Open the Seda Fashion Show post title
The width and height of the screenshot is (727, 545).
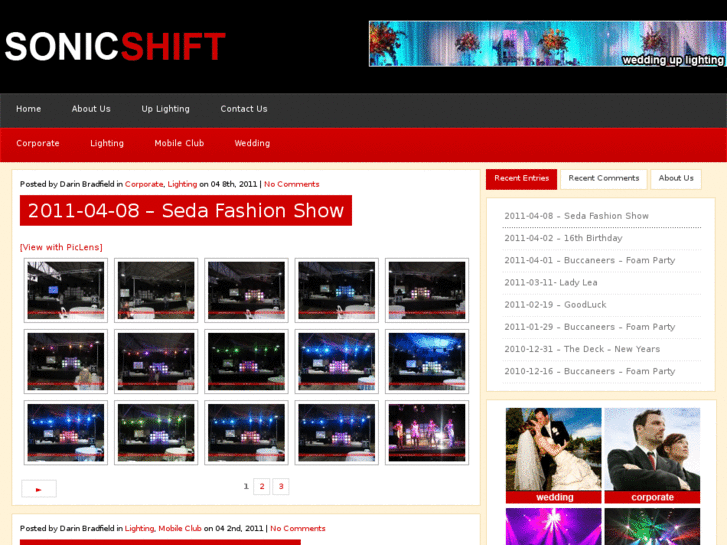click(x=186, y=211)
